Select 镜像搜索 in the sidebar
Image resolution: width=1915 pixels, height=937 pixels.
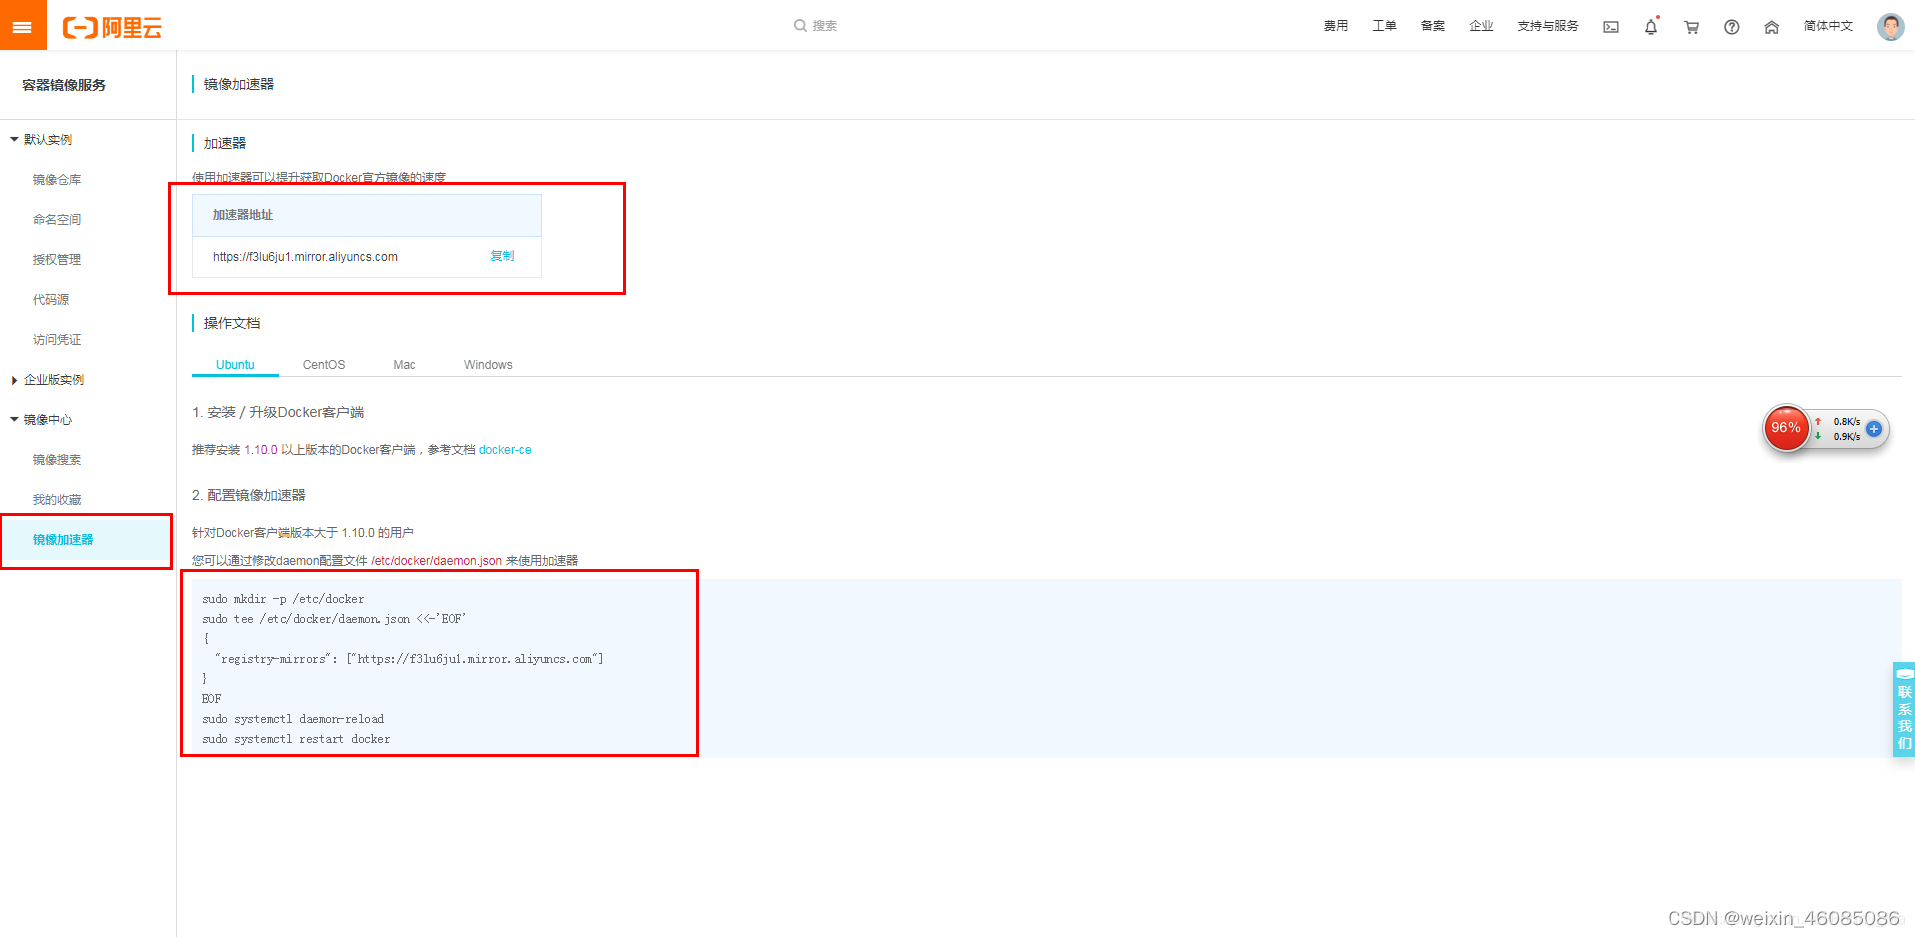pyautogui.click(x=57, y=460)
